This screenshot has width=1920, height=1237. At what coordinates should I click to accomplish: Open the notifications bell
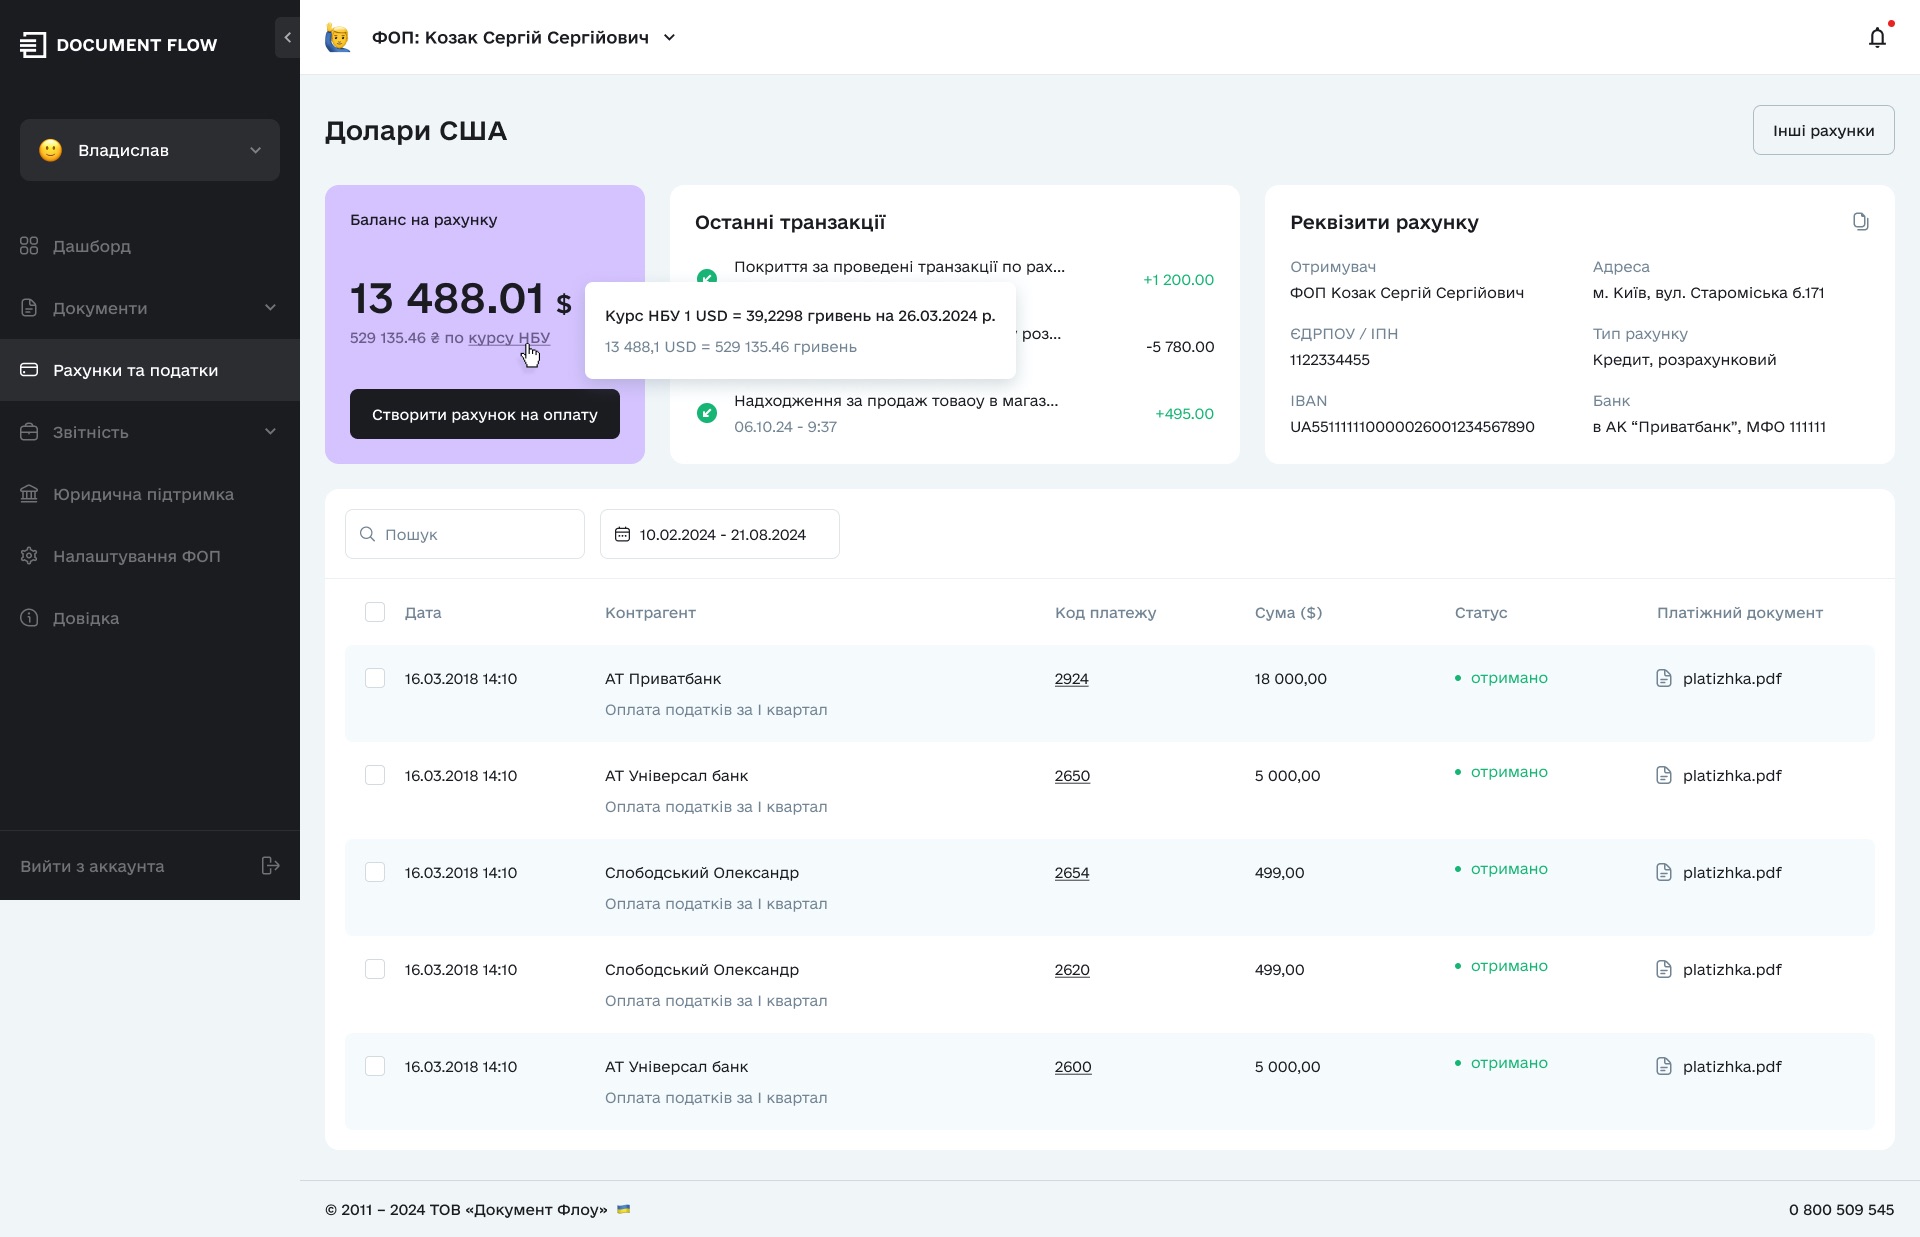click(x=1877, y=38)
